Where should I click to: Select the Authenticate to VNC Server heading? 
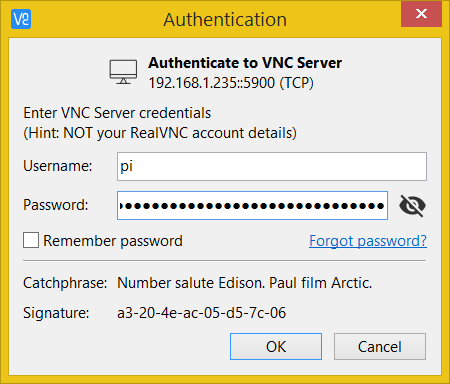[245, 63]
